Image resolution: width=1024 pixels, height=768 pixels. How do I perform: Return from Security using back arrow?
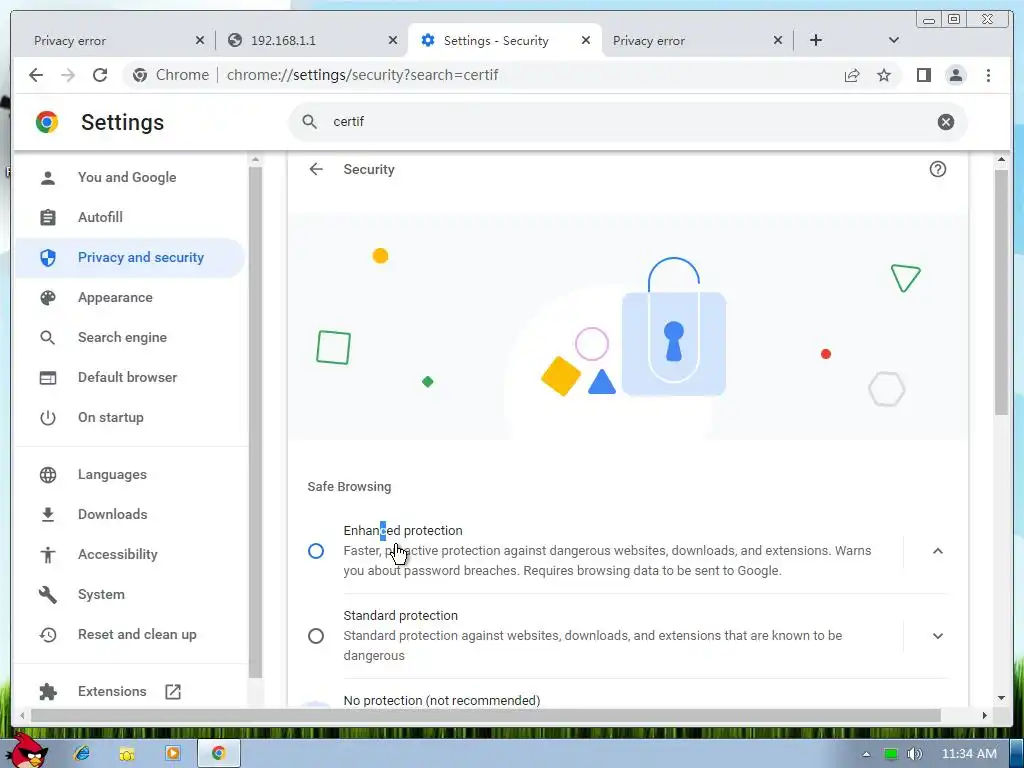point(316,170)
